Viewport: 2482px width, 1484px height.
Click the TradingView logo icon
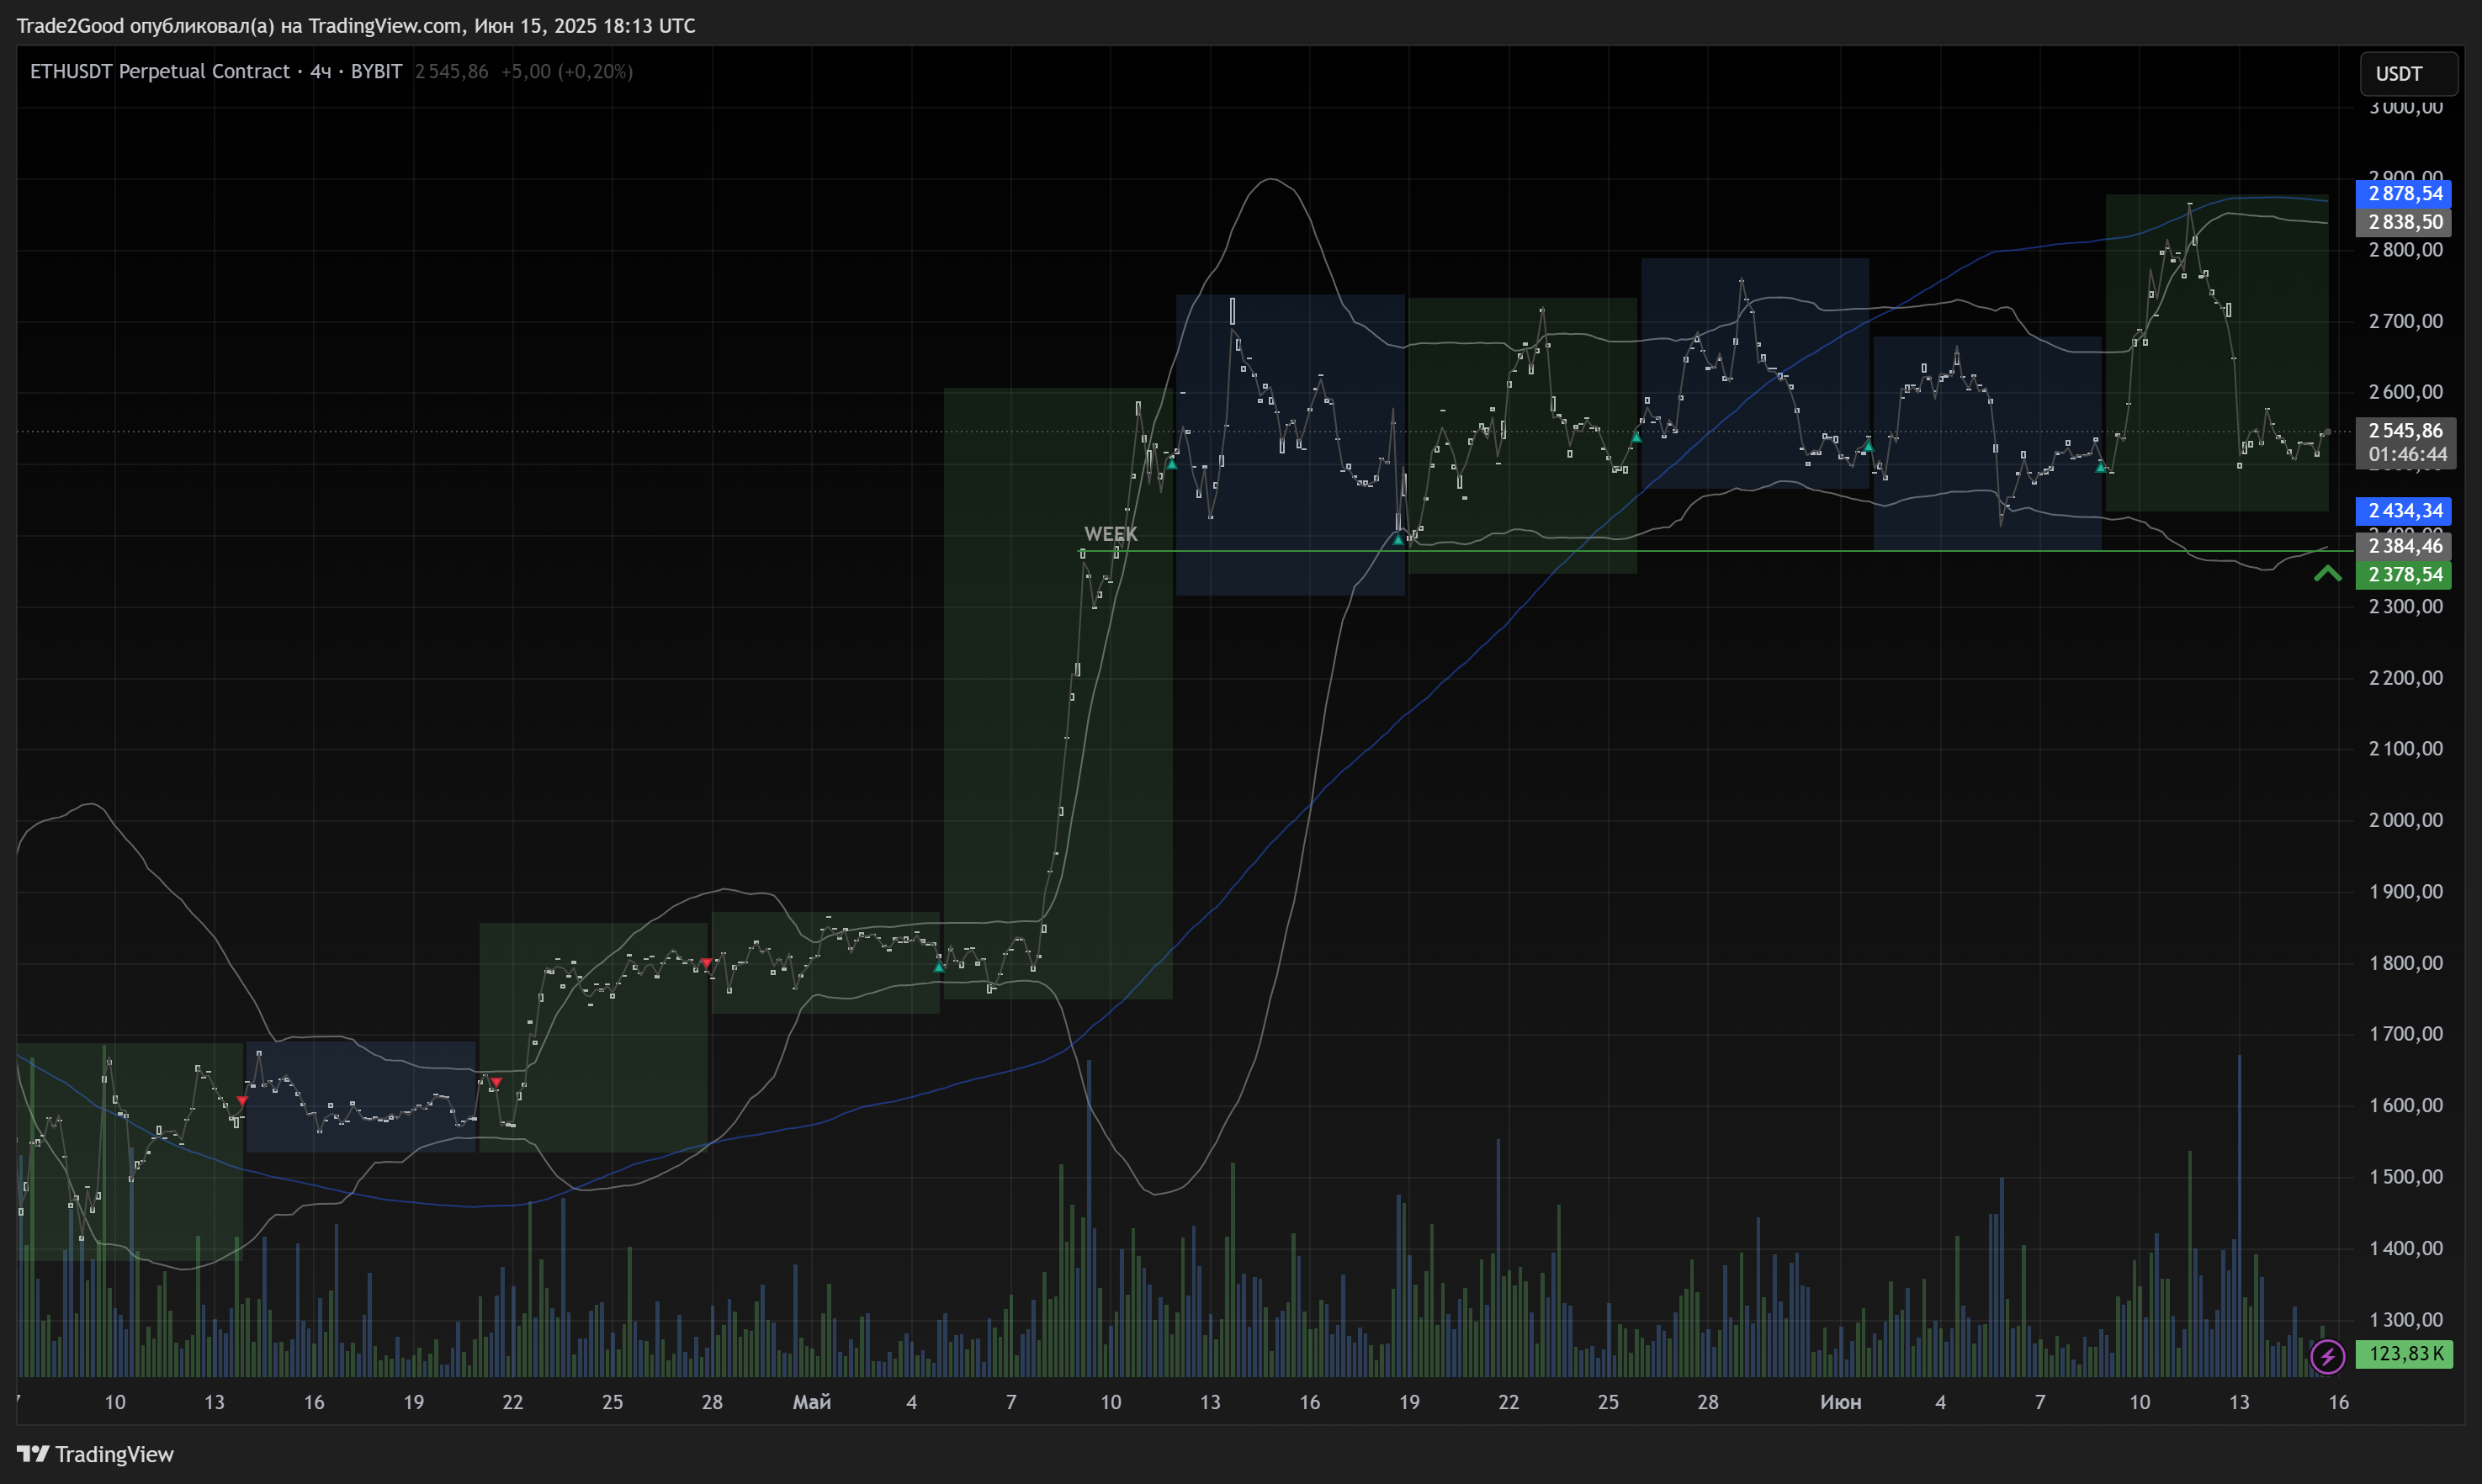pyautogui.click(x=32, y=1453)
